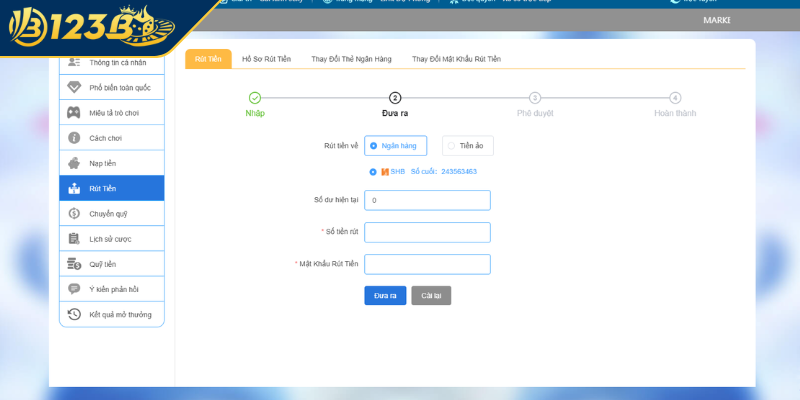The height and width of the screenshot is (400, 800).
Task: Click the gamepad icon for Miêu tả trò chơi
Action: (74, 112)
